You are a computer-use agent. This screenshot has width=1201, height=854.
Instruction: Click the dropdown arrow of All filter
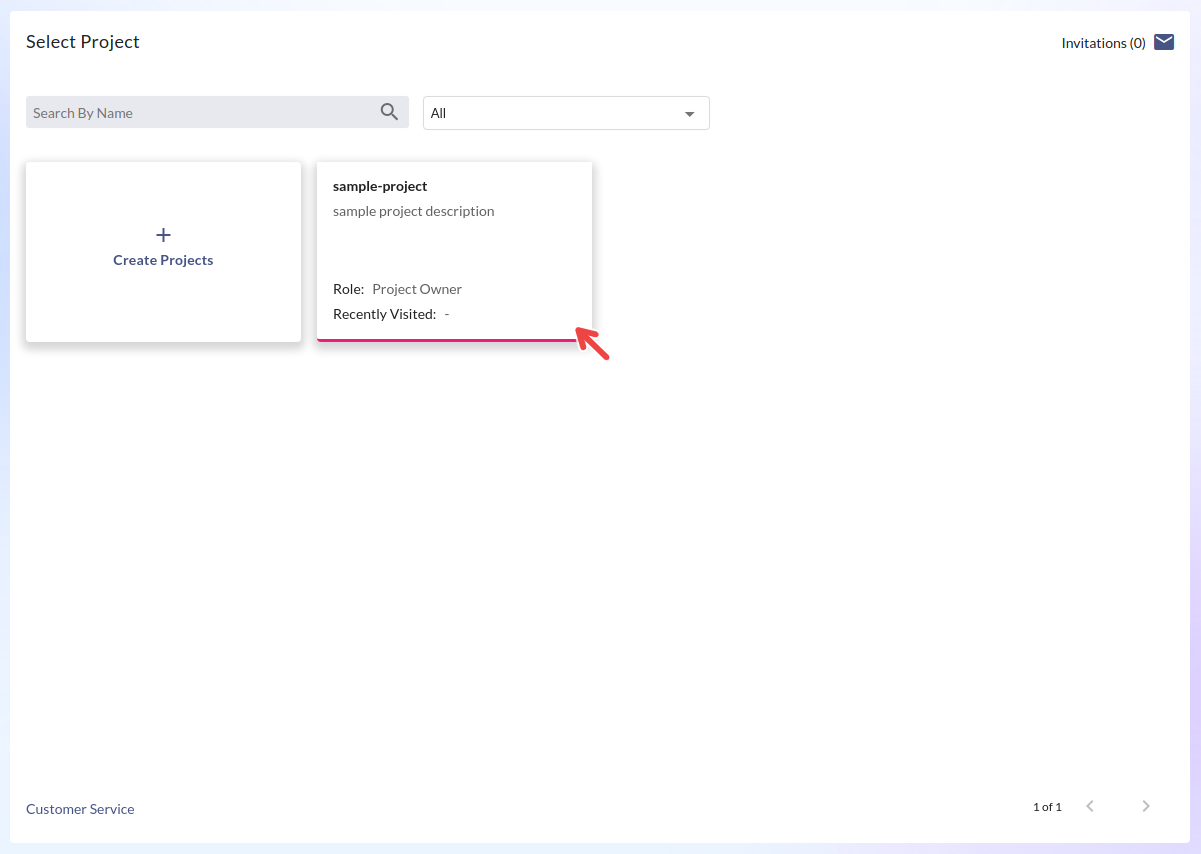coord(689,114)
